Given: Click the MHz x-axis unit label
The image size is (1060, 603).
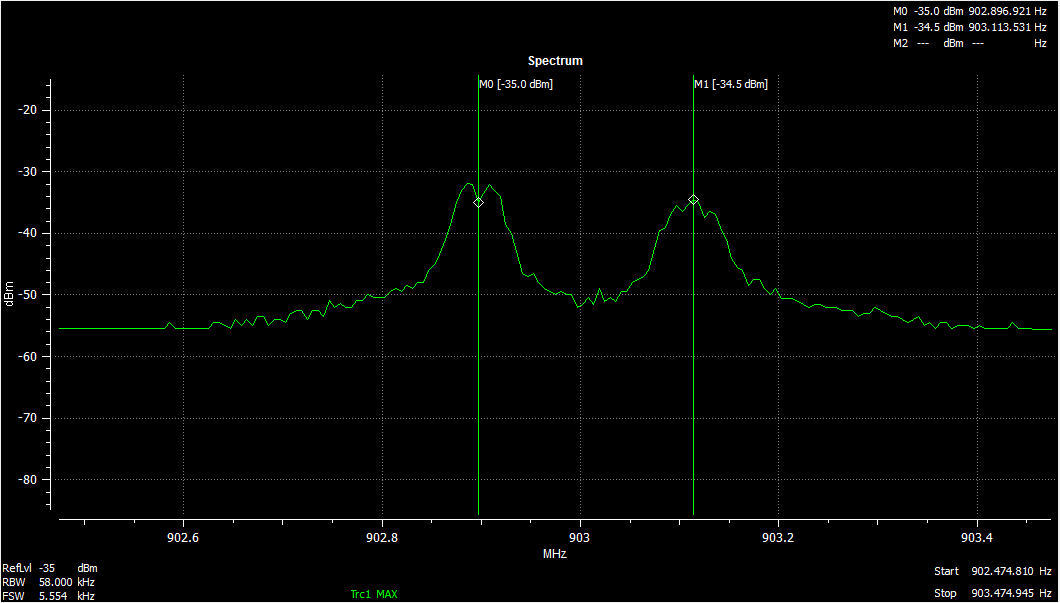Looking at the screenshot, I should [554, 554].
